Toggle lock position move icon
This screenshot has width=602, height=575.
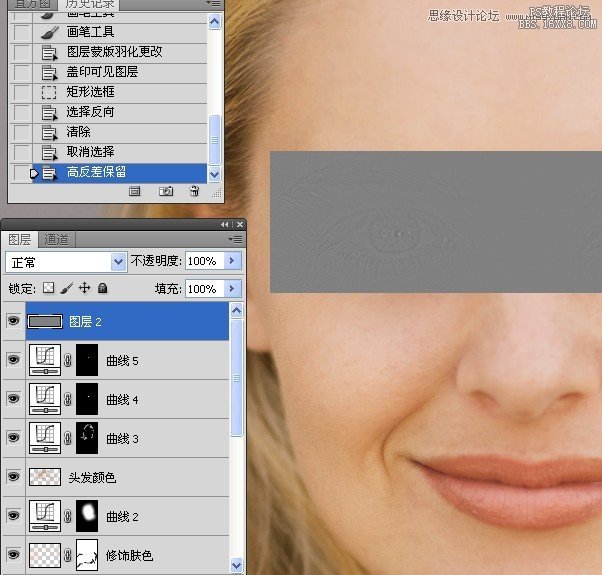click(84, 288)
